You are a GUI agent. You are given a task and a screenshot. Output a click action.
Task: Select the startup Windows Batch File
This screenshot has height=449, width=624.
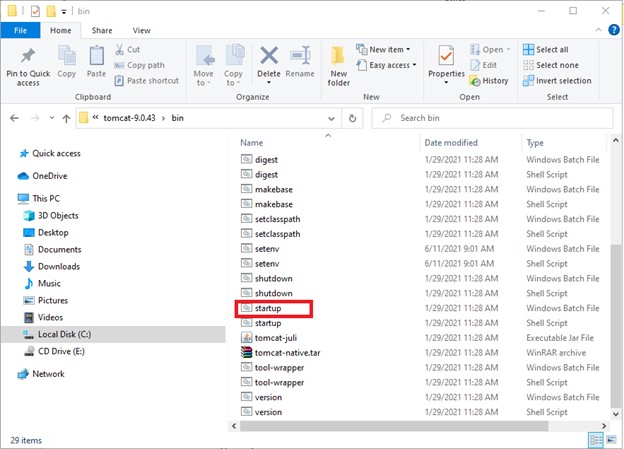[267, 309]
